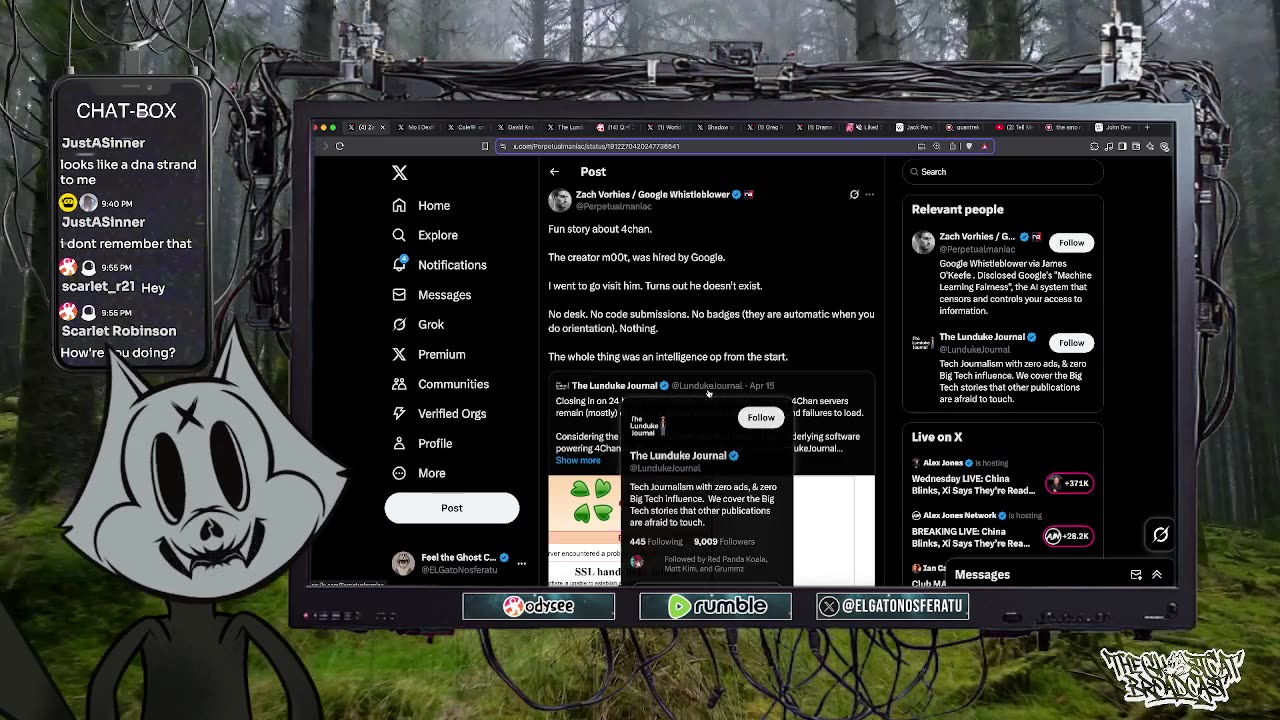Click the +371K listener badge
Screen dimensions: 1280x720
click(1069, 484)
